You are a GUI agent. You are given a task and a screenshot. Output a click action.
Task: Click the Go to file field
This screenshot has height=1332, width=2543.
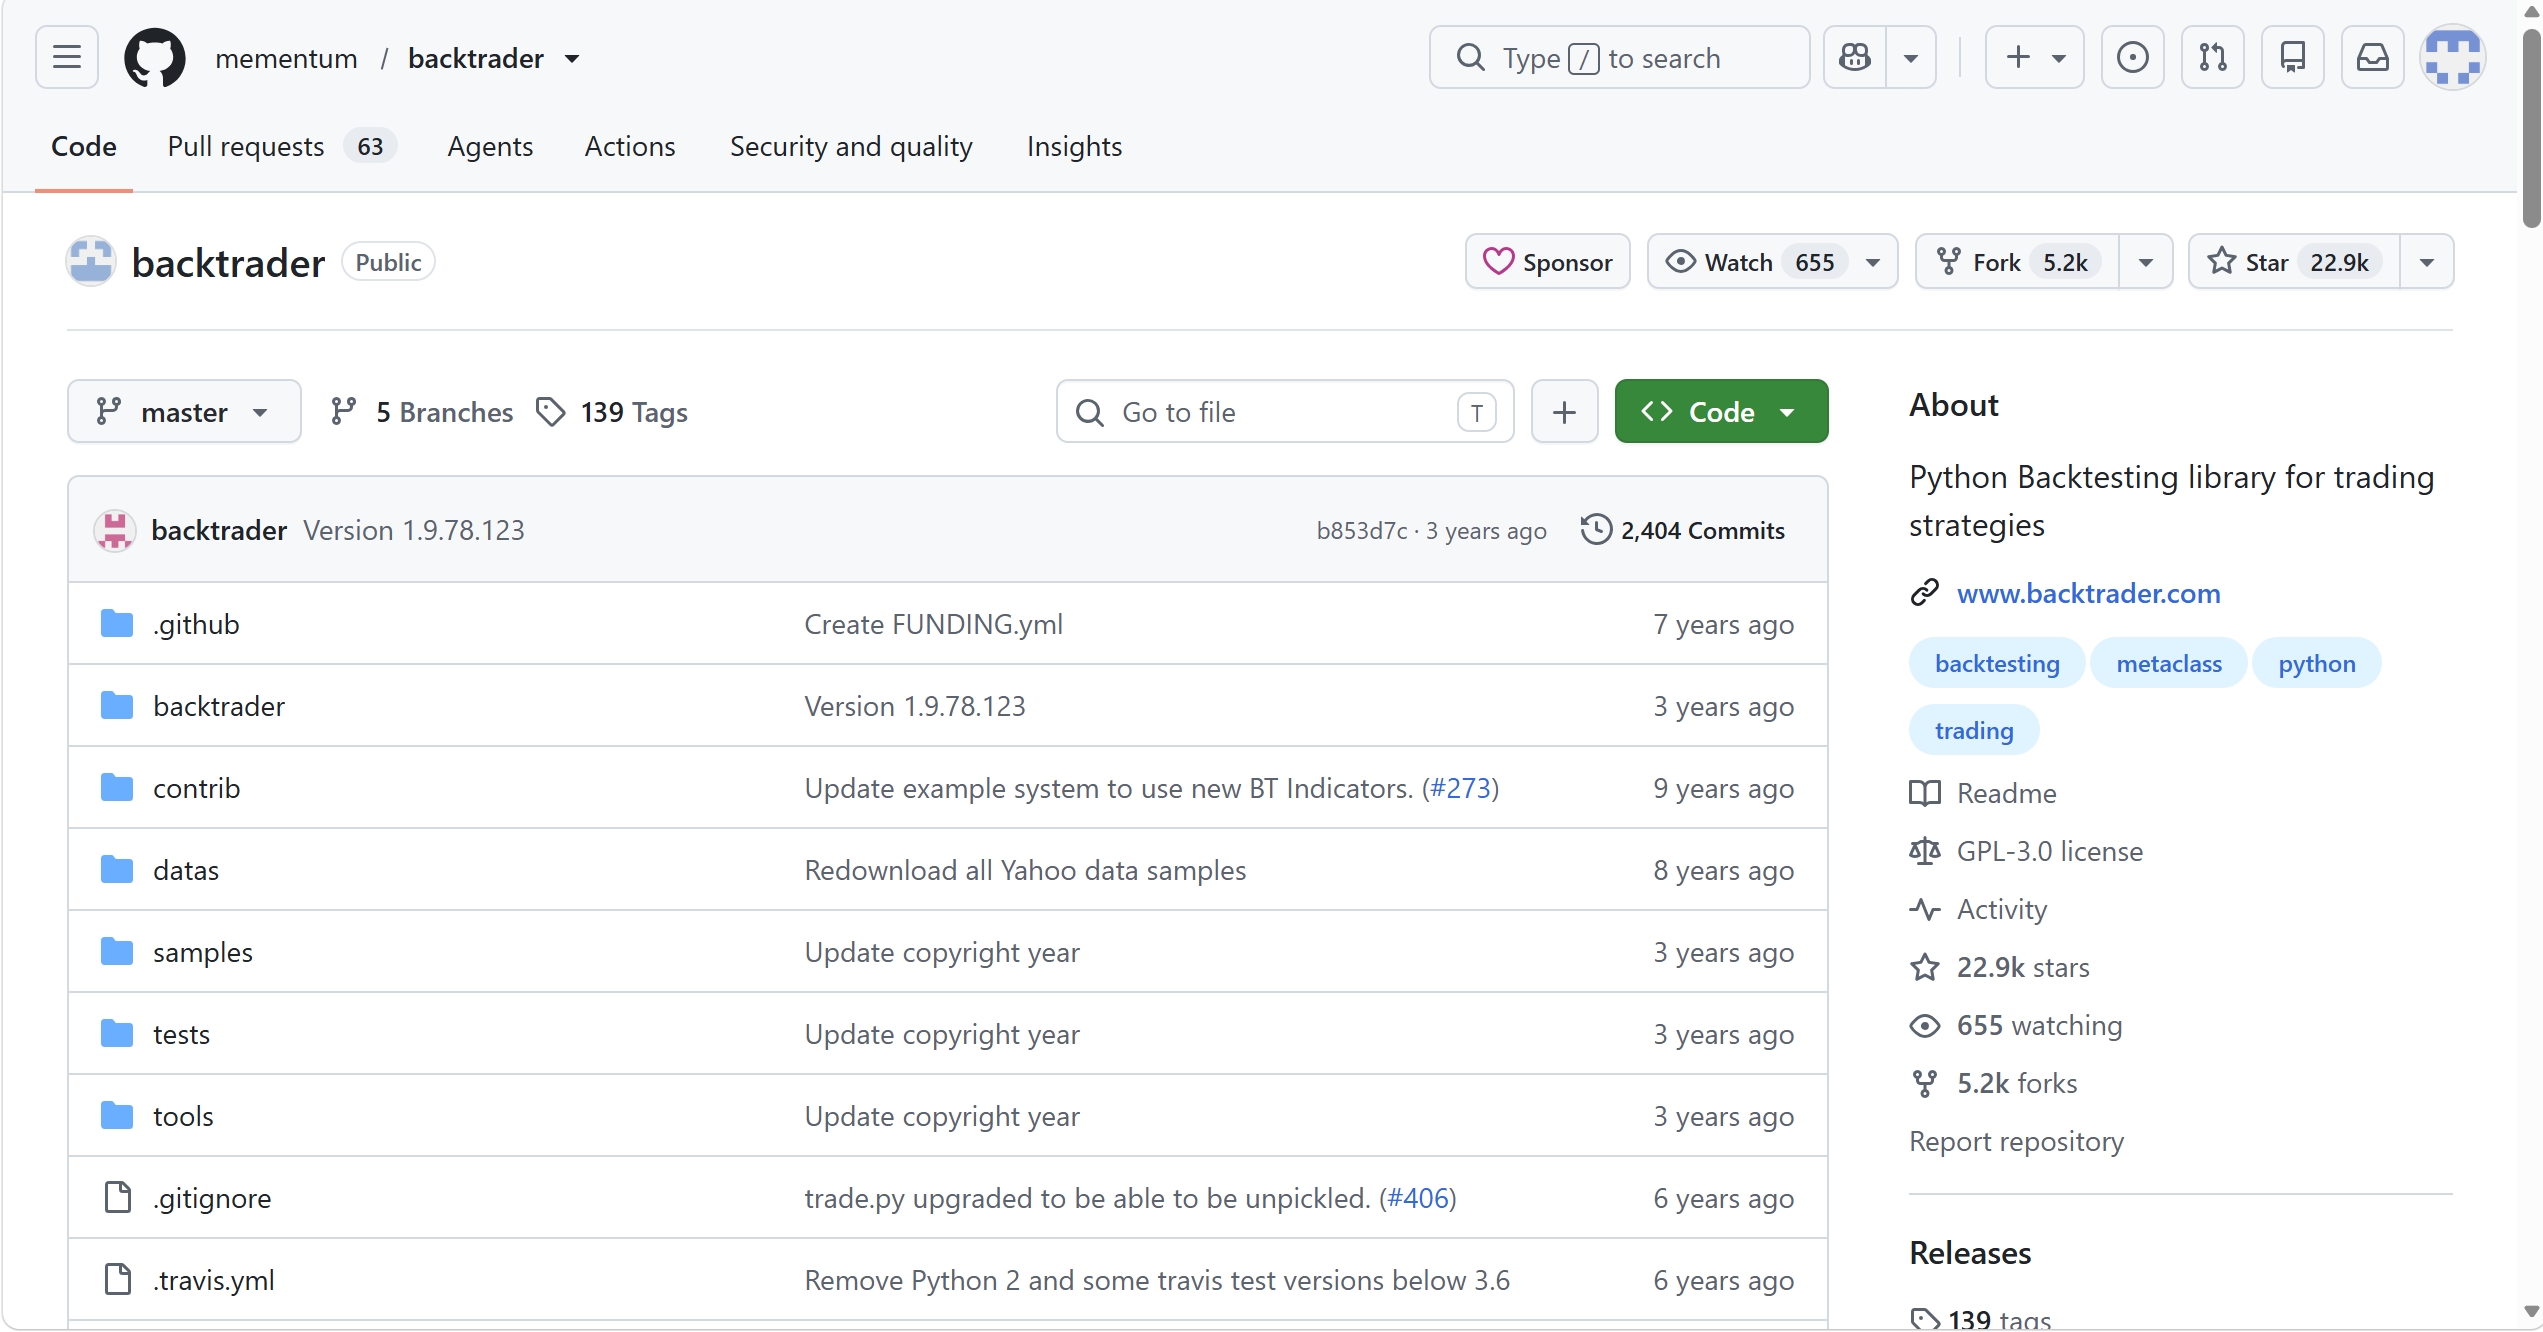tap(1285, 411)
